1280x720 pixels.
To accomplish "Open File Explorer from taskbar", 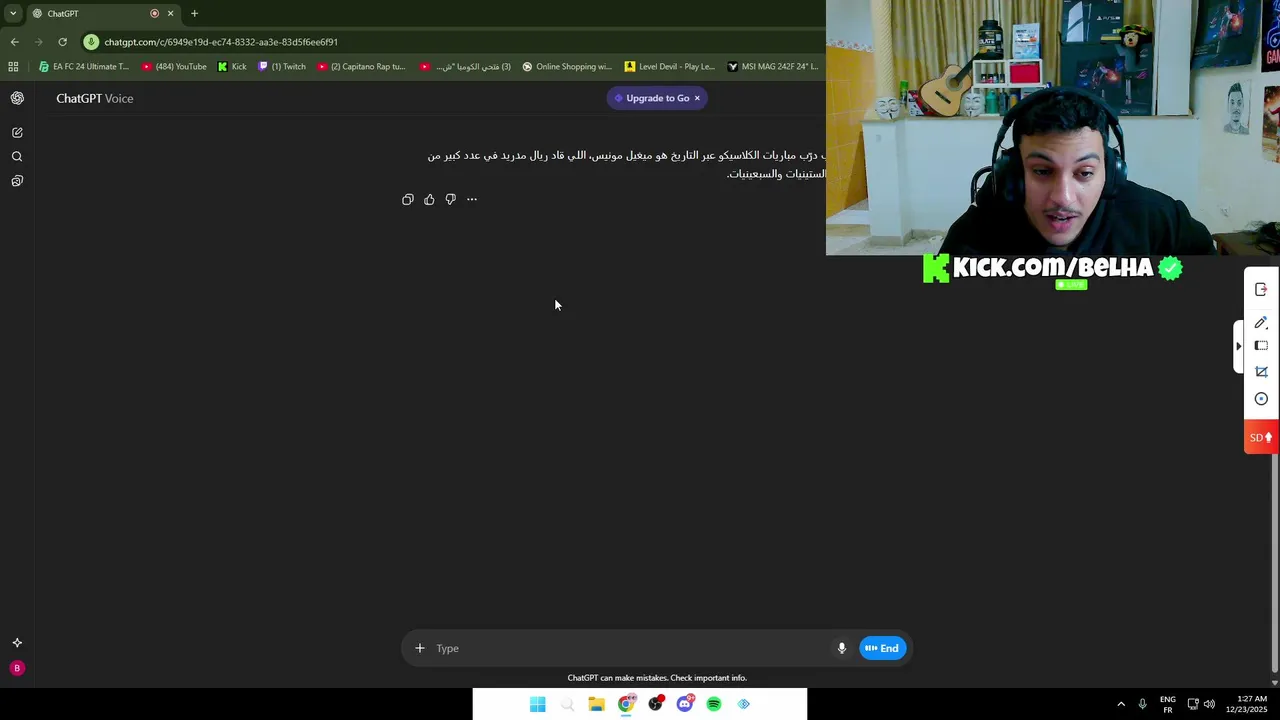I will [x=596, y=704].
